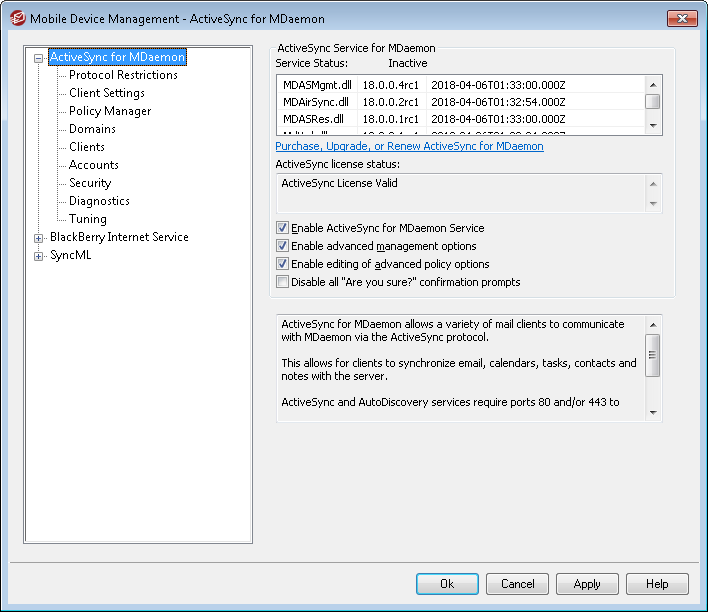This screenshot has height=612, width=708.
Task: Select SyncML tree item
Action: click(70, 255)
